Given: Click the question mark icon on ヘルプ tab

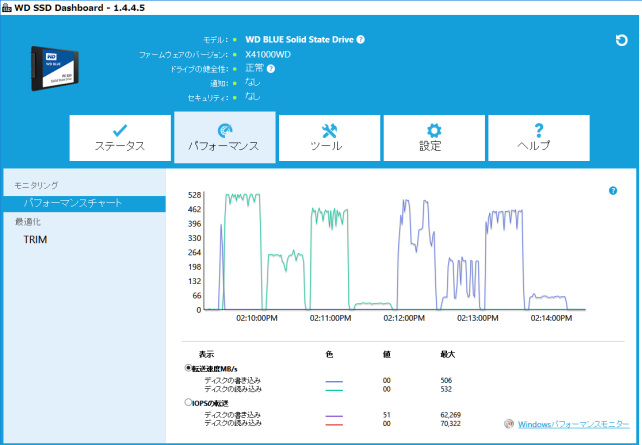Looking at the screenshot, I should click(x=539, y=131).
